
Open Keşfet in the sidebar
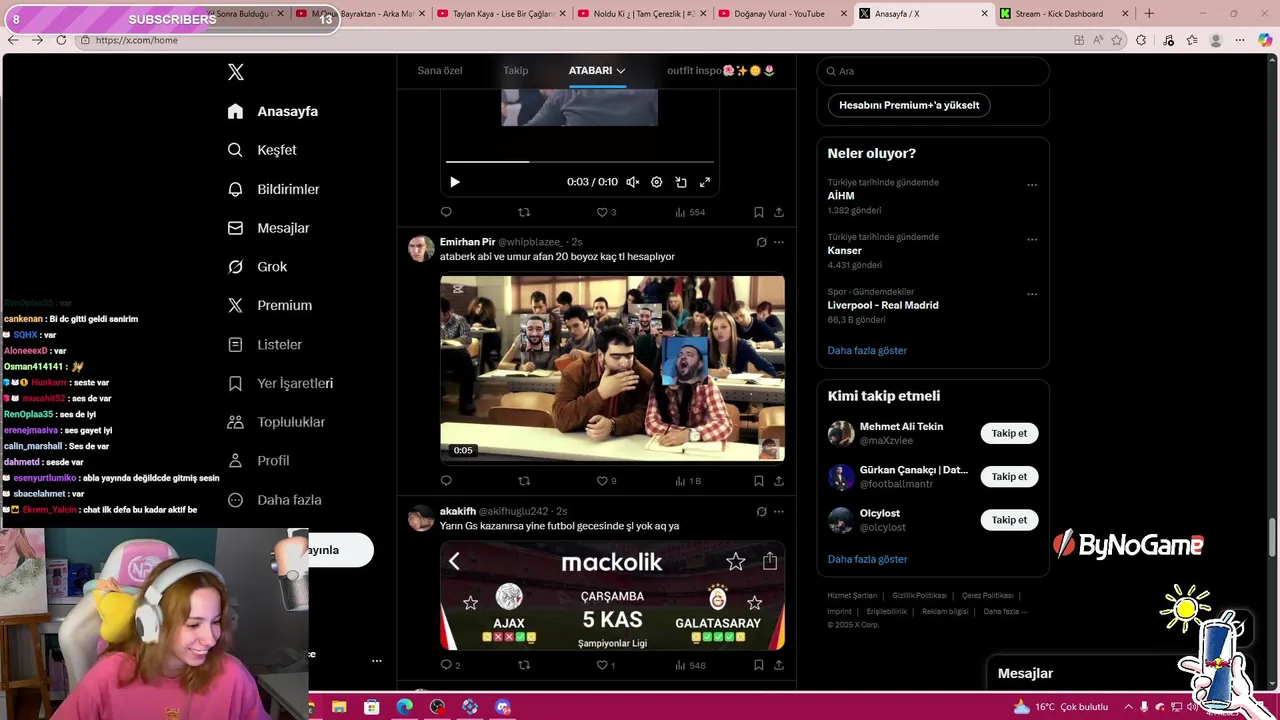(262, 150)
